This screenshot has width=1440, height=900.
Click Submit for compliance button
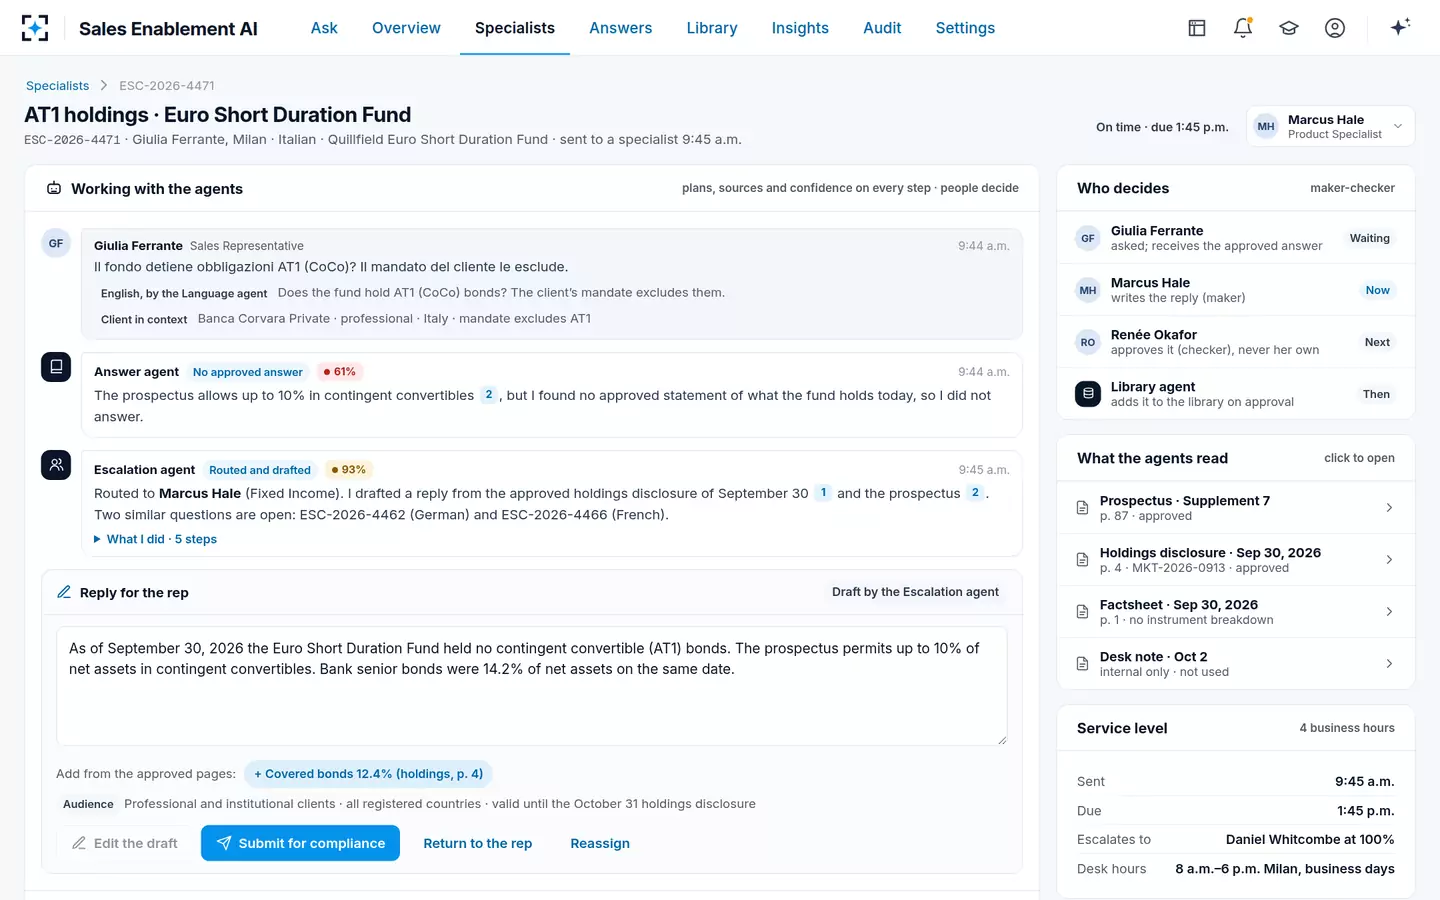point(300,843)
